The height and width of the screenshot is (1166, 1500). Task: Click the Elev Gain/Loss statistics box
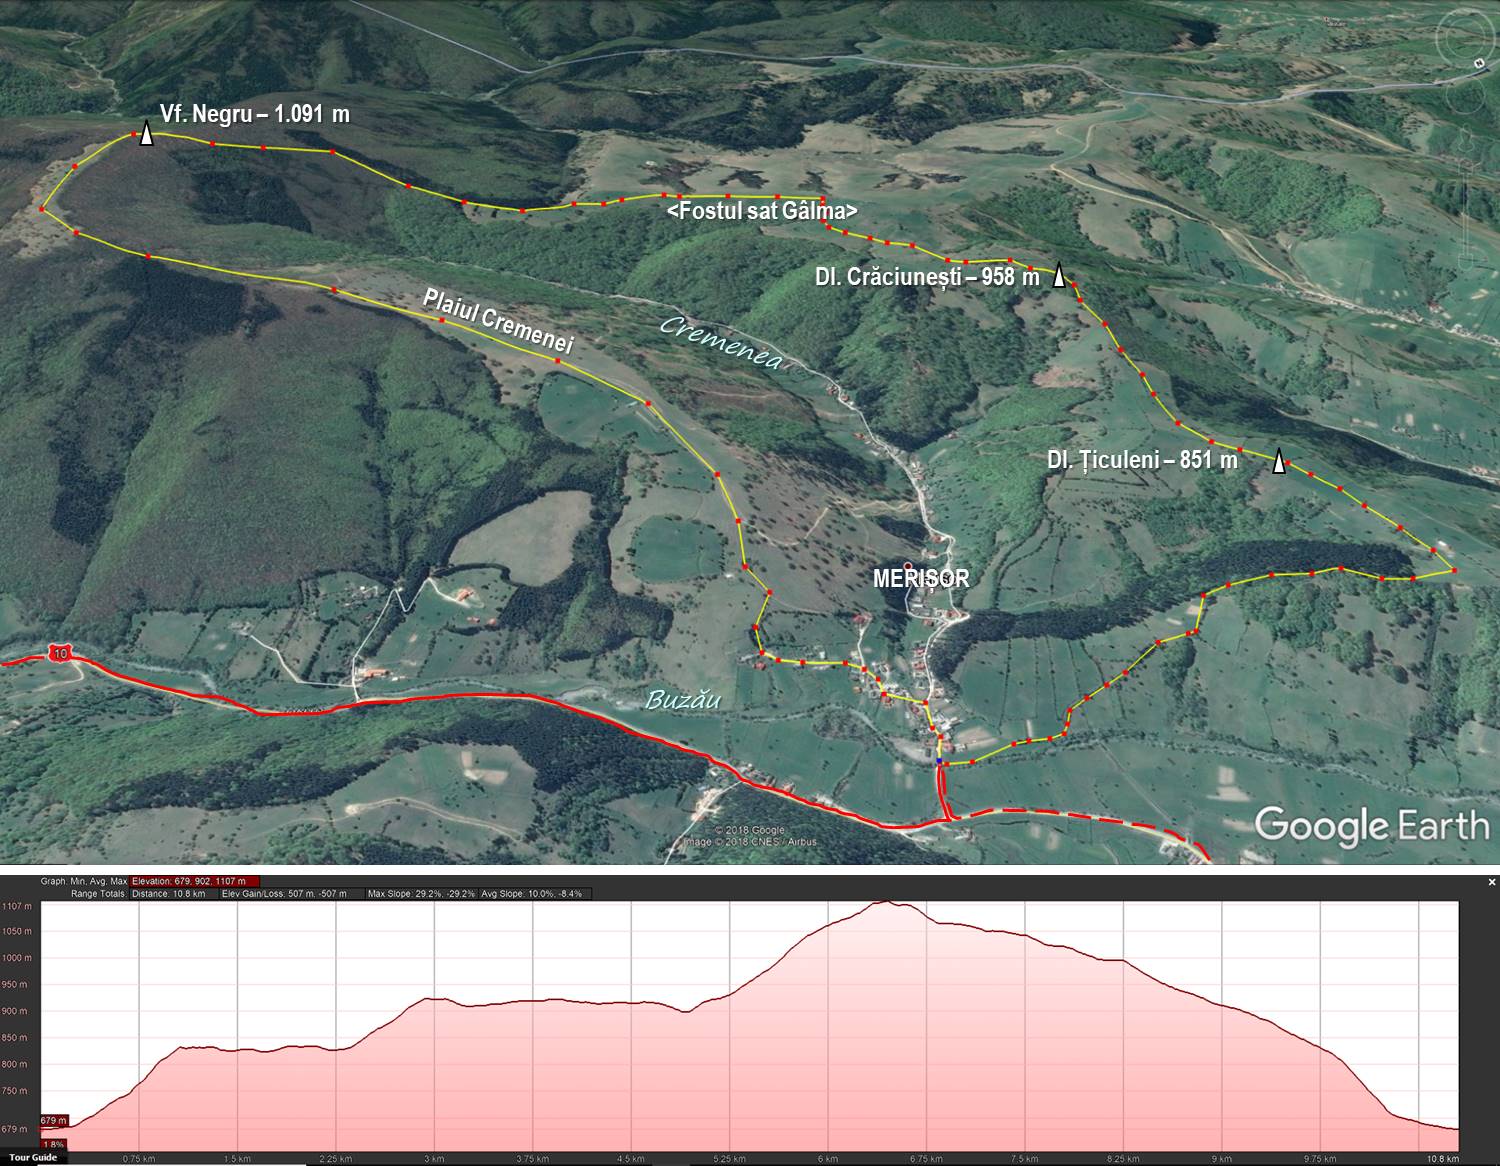(x=283, y=893)
